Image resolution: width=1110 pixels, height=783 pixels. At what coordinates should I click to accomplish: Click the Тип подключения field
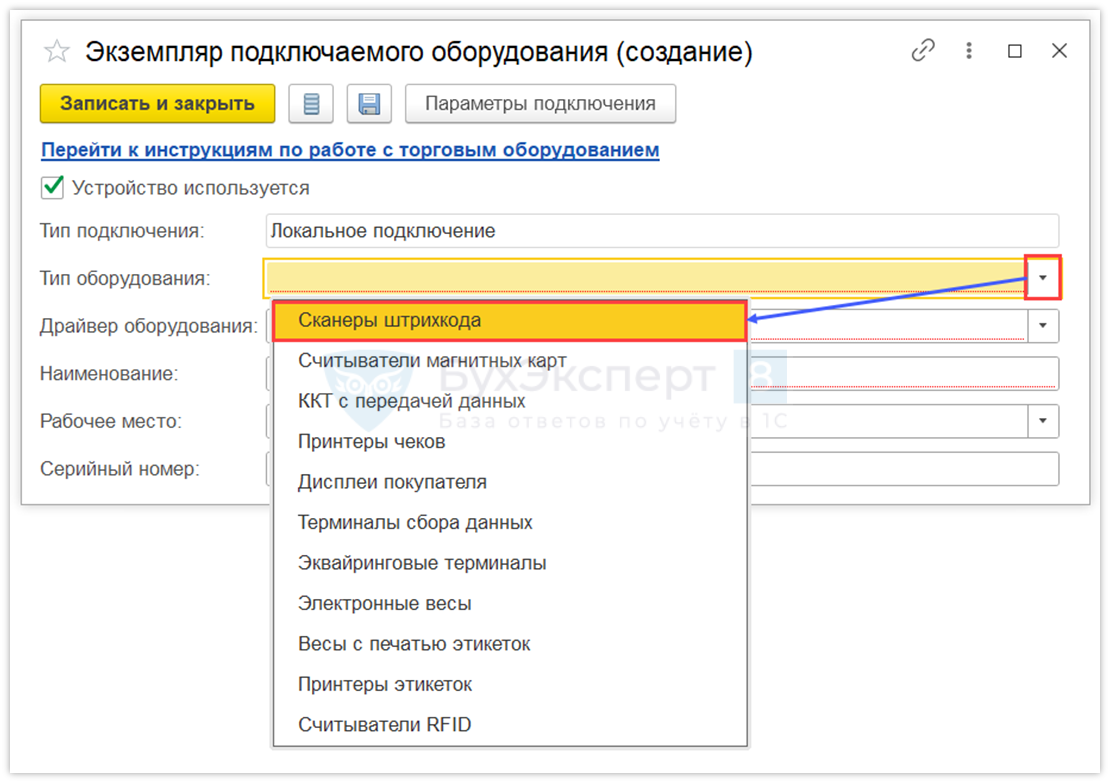coord(663,231)
